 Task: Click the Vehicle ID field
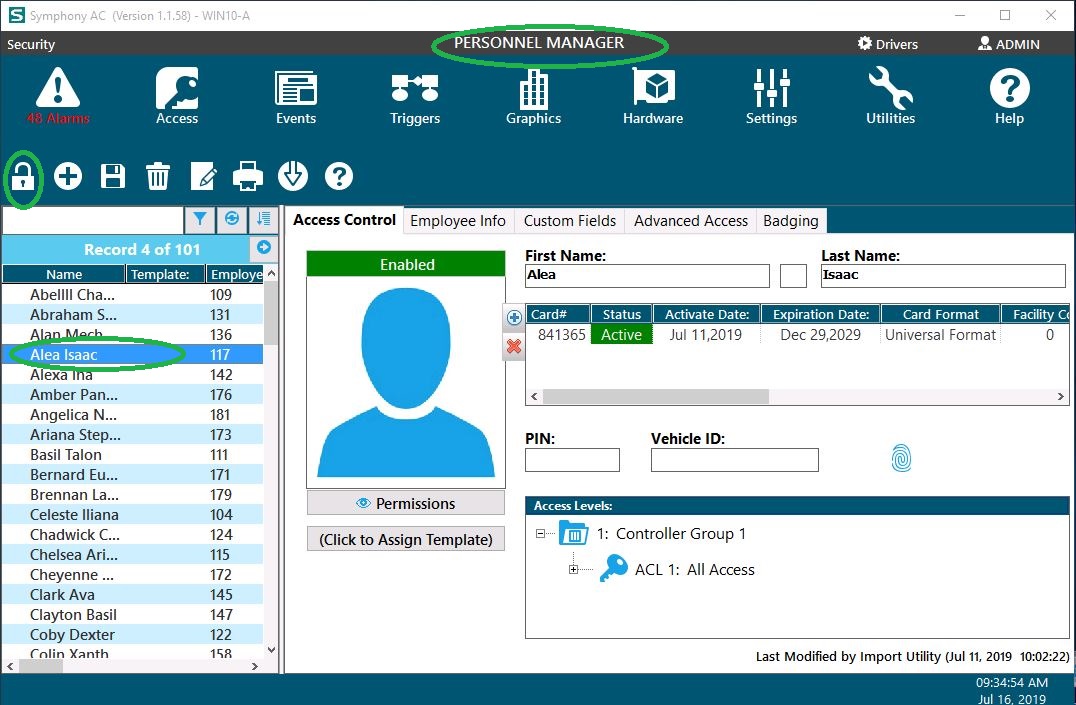[x=734, y=459]
